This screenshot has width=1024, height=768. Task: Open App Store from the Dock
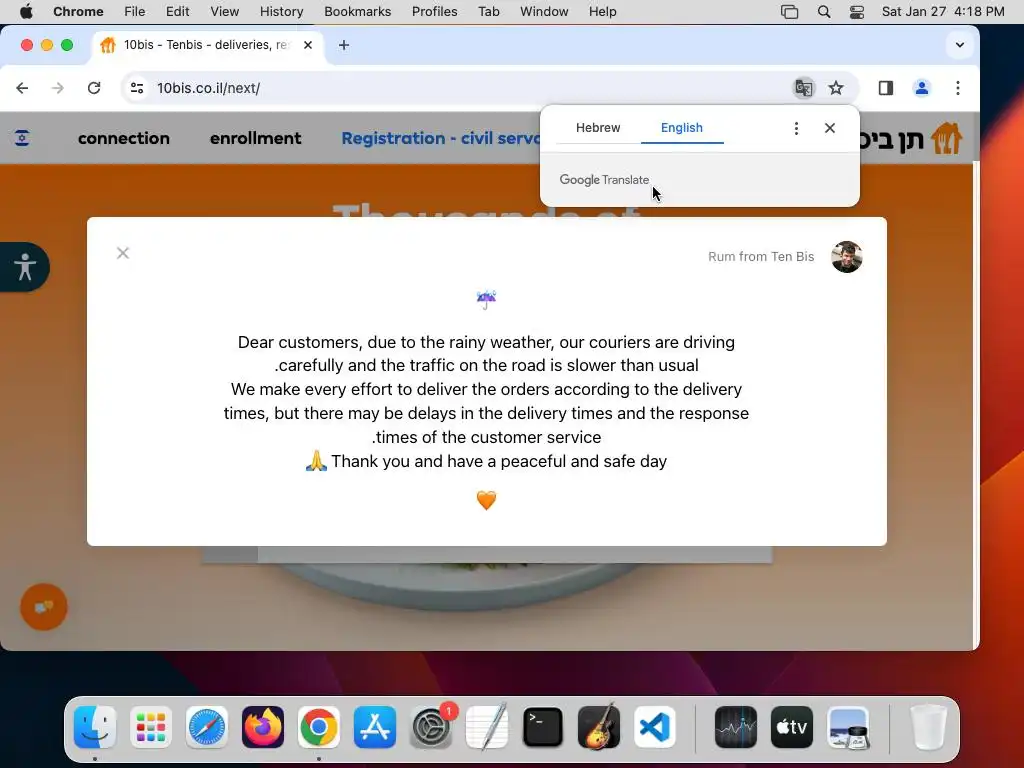coord(375,727)
